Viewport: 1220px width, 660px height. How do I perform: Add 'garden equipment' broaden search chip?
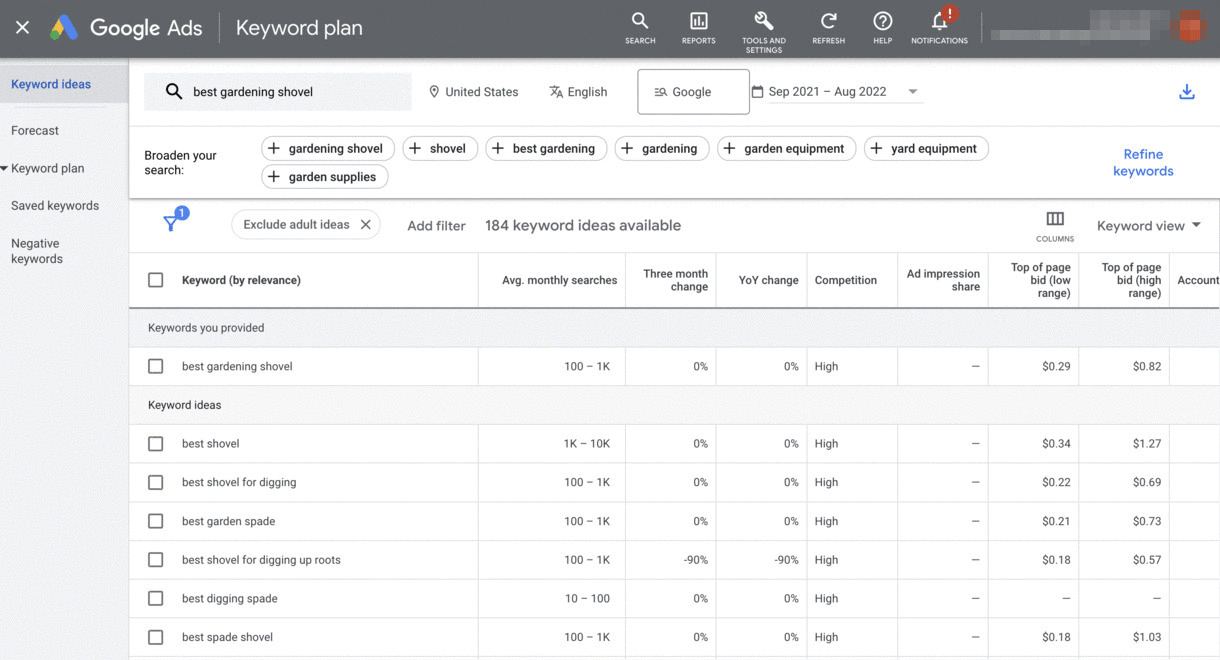[787, 148]
